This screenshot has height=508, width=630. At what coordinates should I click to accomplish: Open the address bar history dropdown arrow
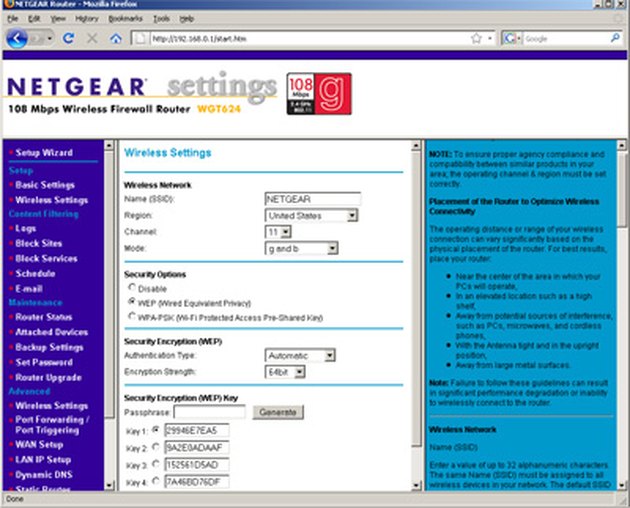(x=490, y=39)
